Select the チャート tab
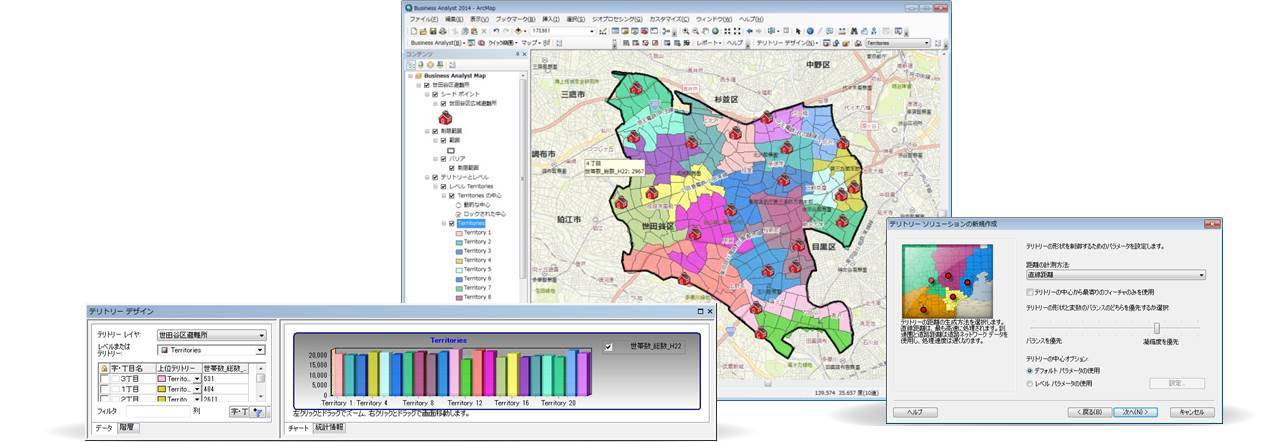 pyautogui.click(x=299, y=428)
